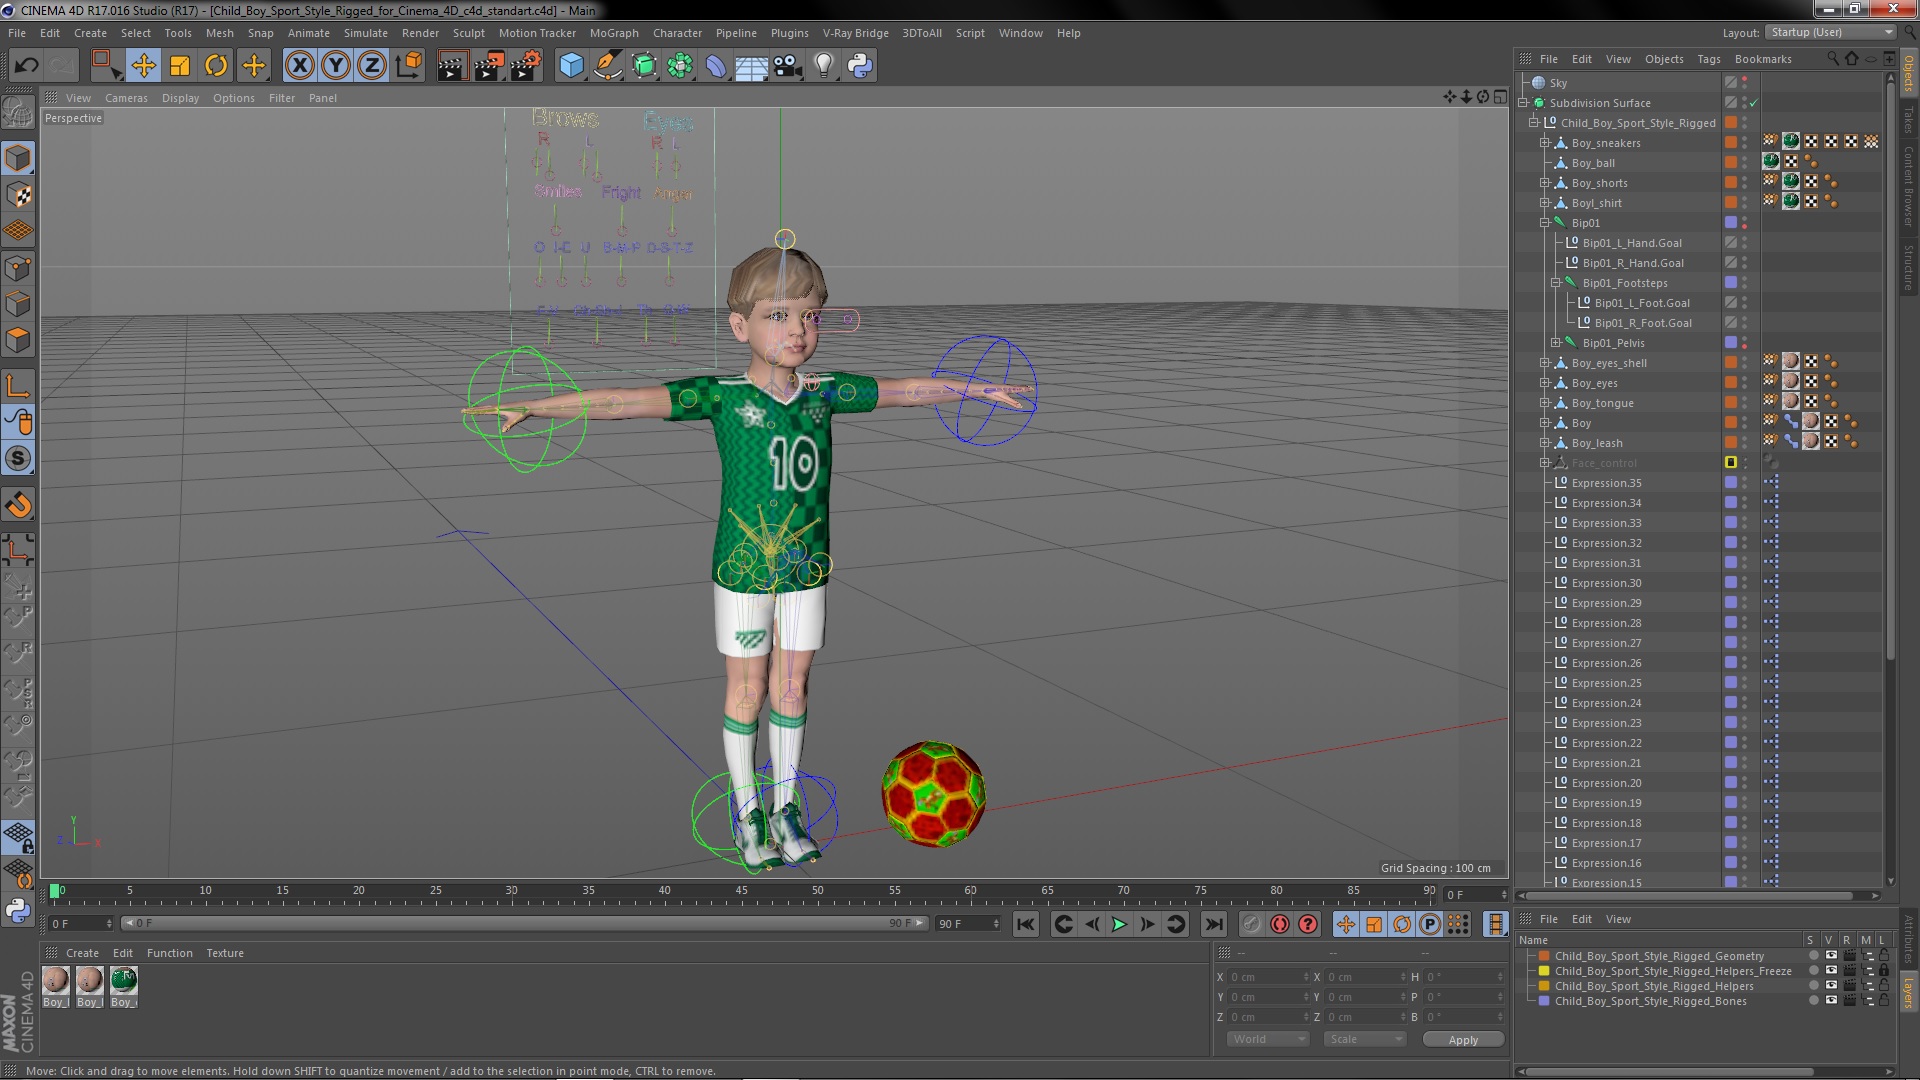Viewport: 1920px width, 1080px height.
Task: Open the Character menu
Action: [x=677, y=33]
